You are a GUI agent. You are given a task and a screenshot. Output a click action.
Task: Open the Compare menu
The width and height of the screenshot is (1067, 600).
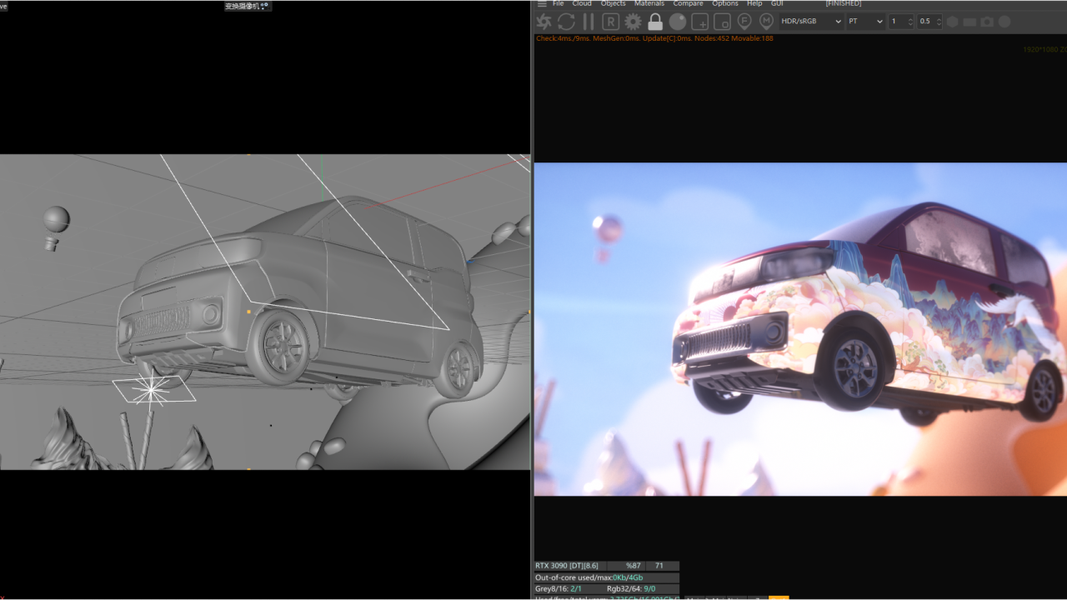(688, 3)
